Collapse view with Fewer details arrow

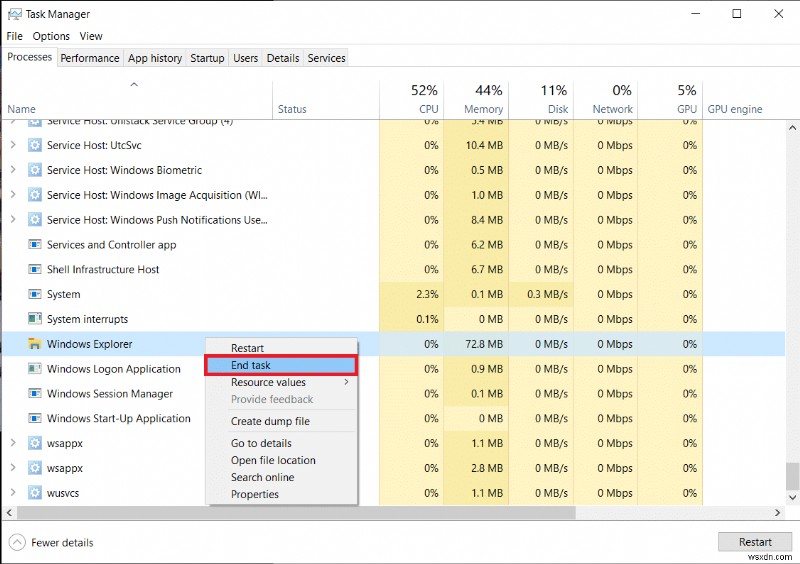coord(18,542)
